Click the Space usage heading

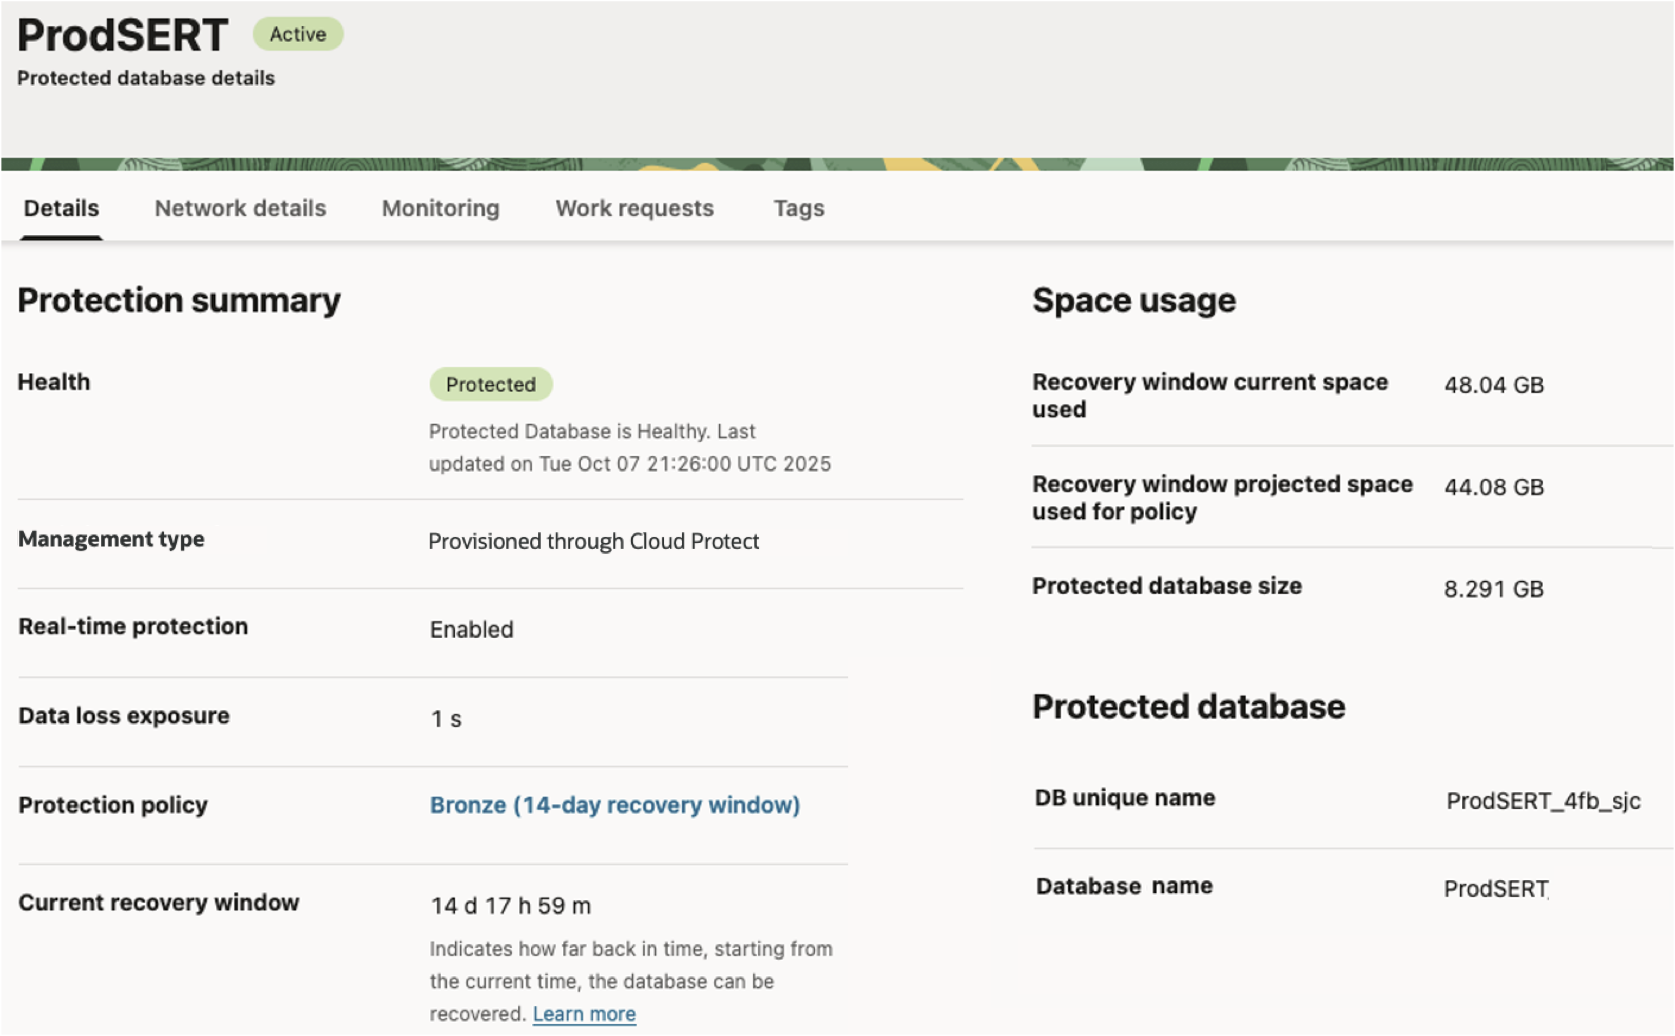pyautogui.click(x=1134, y=299)
